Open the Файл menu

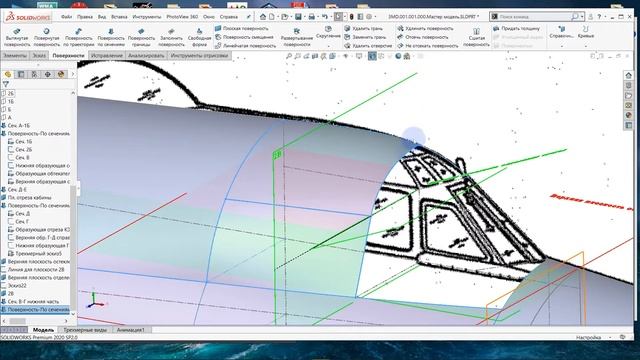click(66, 17)
